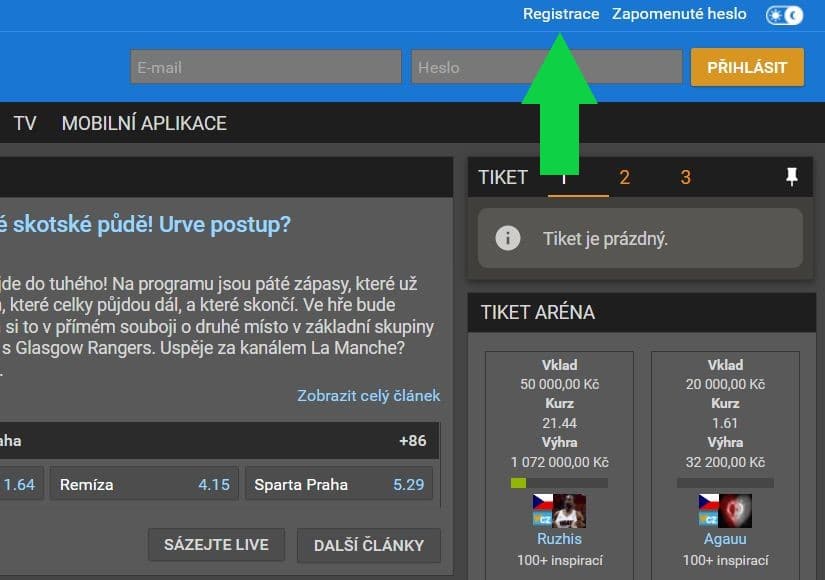Focus the E-mail input field
The width and height of the screenshot is (825, 580).
266,67
